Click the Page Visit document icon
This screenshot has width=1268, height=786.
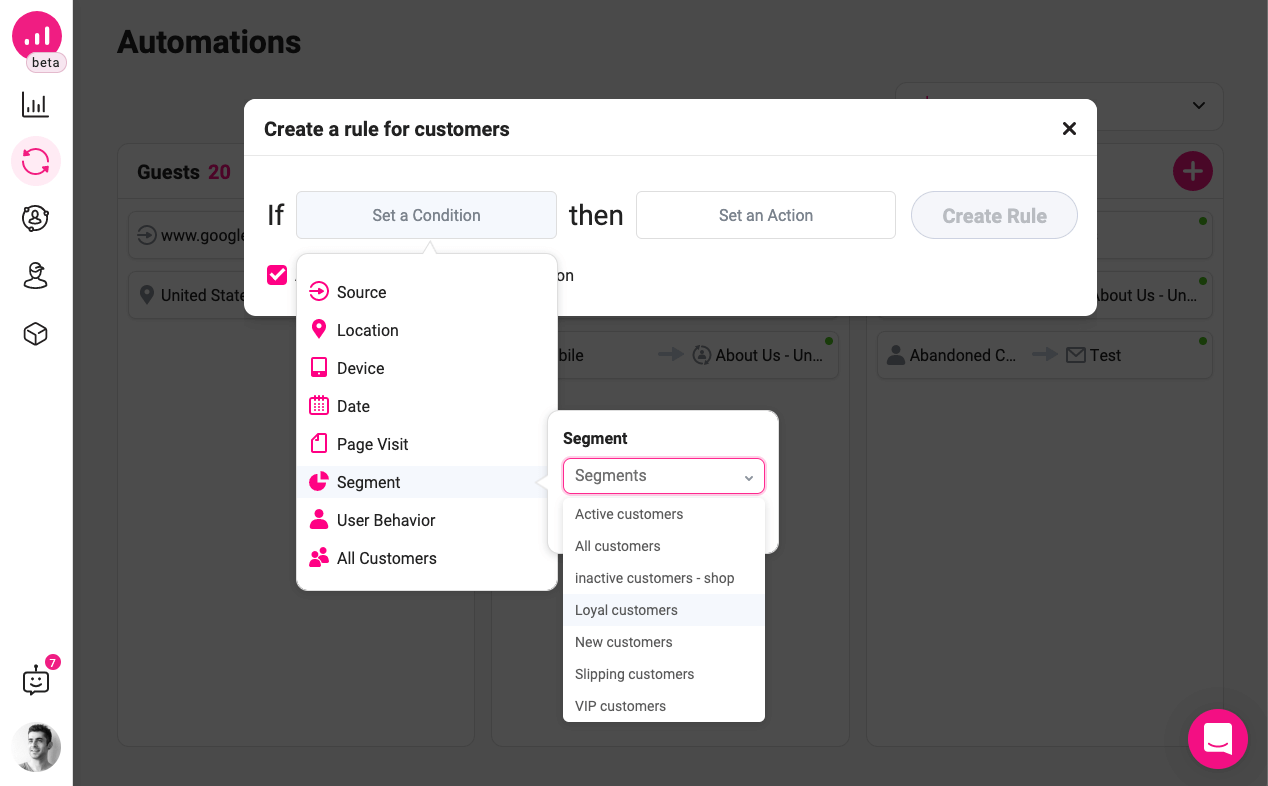319,443
